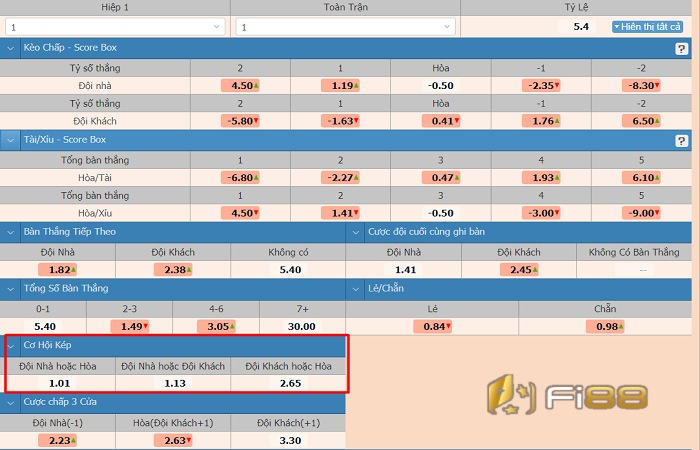Collapse the Tổng Số Bàn Thắng section
The width and height of the screenshot is (700, 450).
[10, 289]
